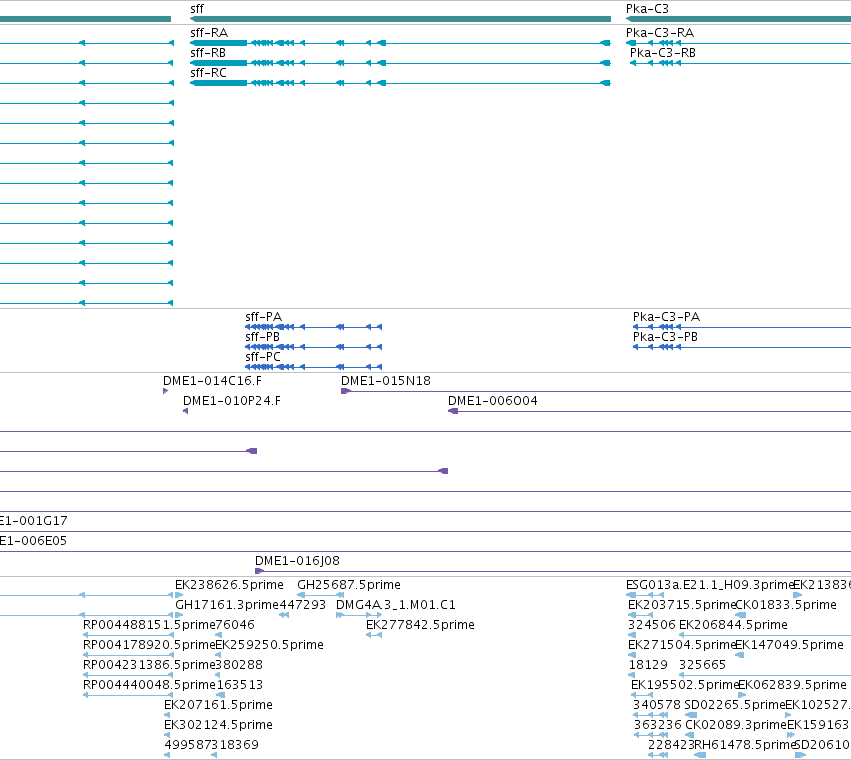851x760 pixels.
Task: Select the DME1-006O04 feature label
Action: click(x=493, y=401)
